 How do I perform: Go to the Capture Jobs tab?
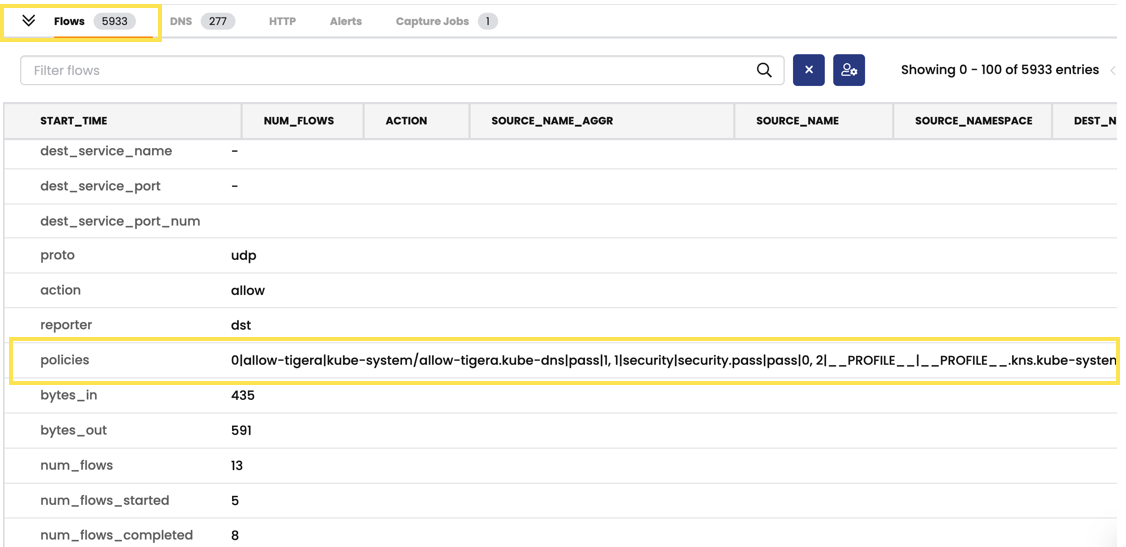tap(432, 21)
